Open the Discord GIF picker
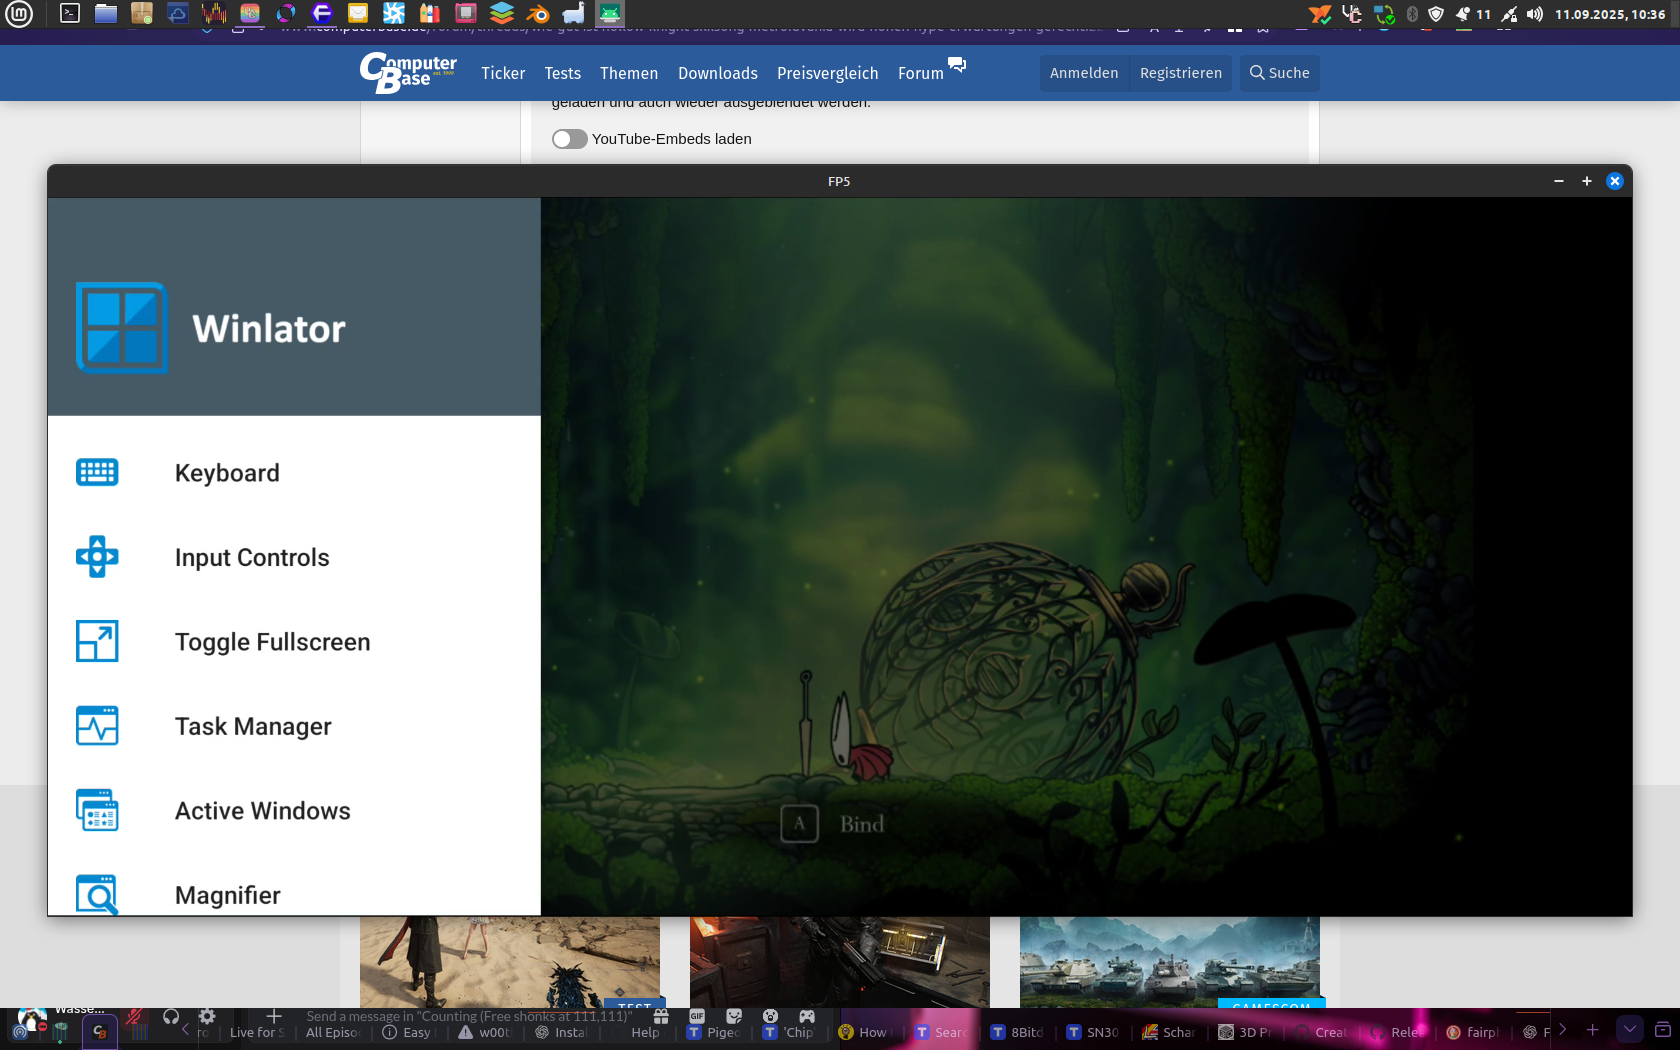Screen dimensions: 1680x1050 (697, 1016)
